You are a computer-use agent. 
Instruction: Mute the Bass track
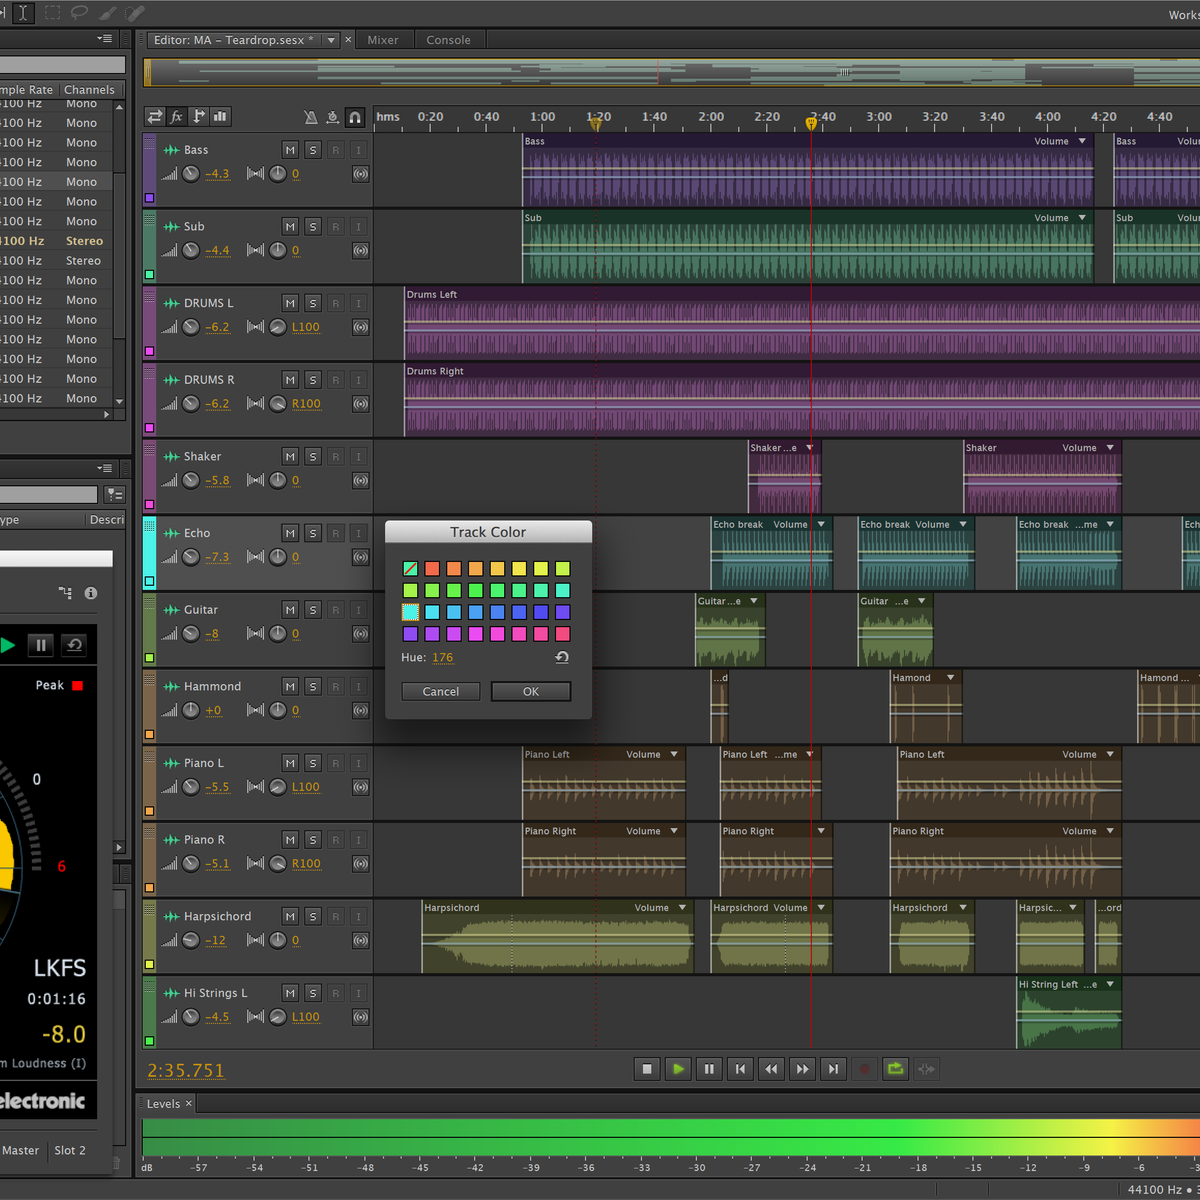(290, 150)
